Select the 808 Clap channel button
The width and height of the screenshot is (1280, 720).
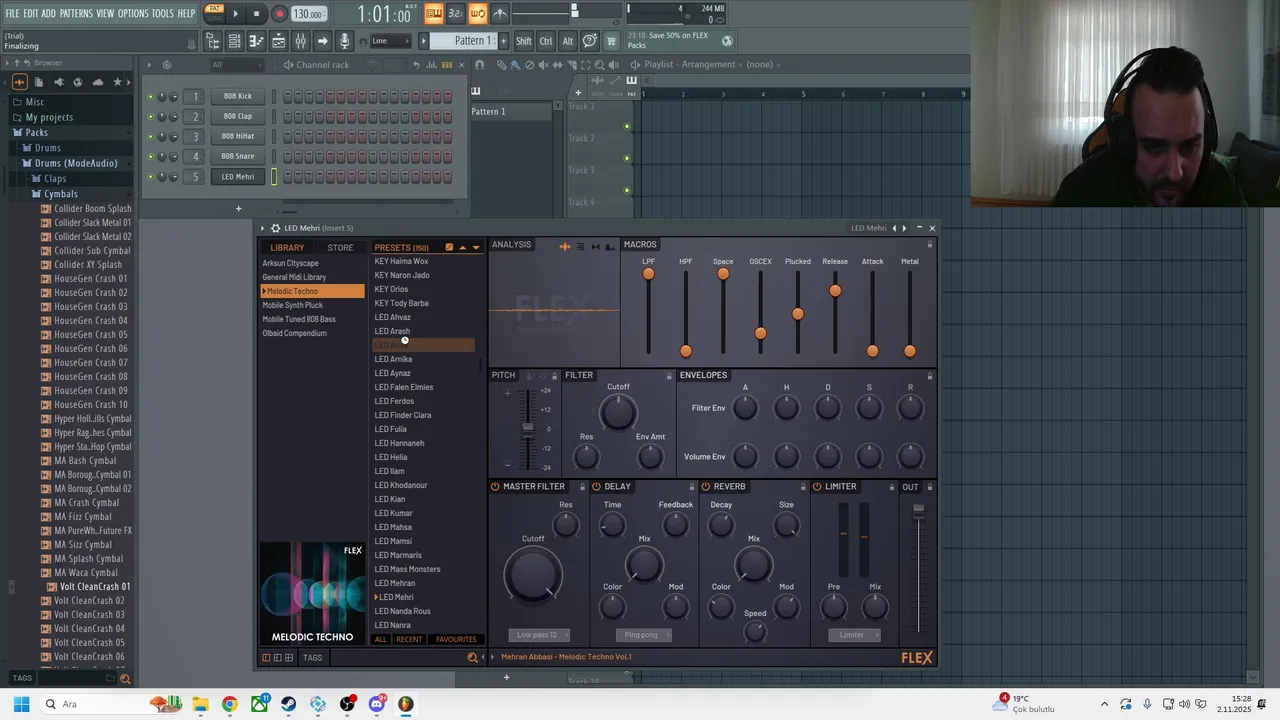pyautogui.click(x=238, y=116)
